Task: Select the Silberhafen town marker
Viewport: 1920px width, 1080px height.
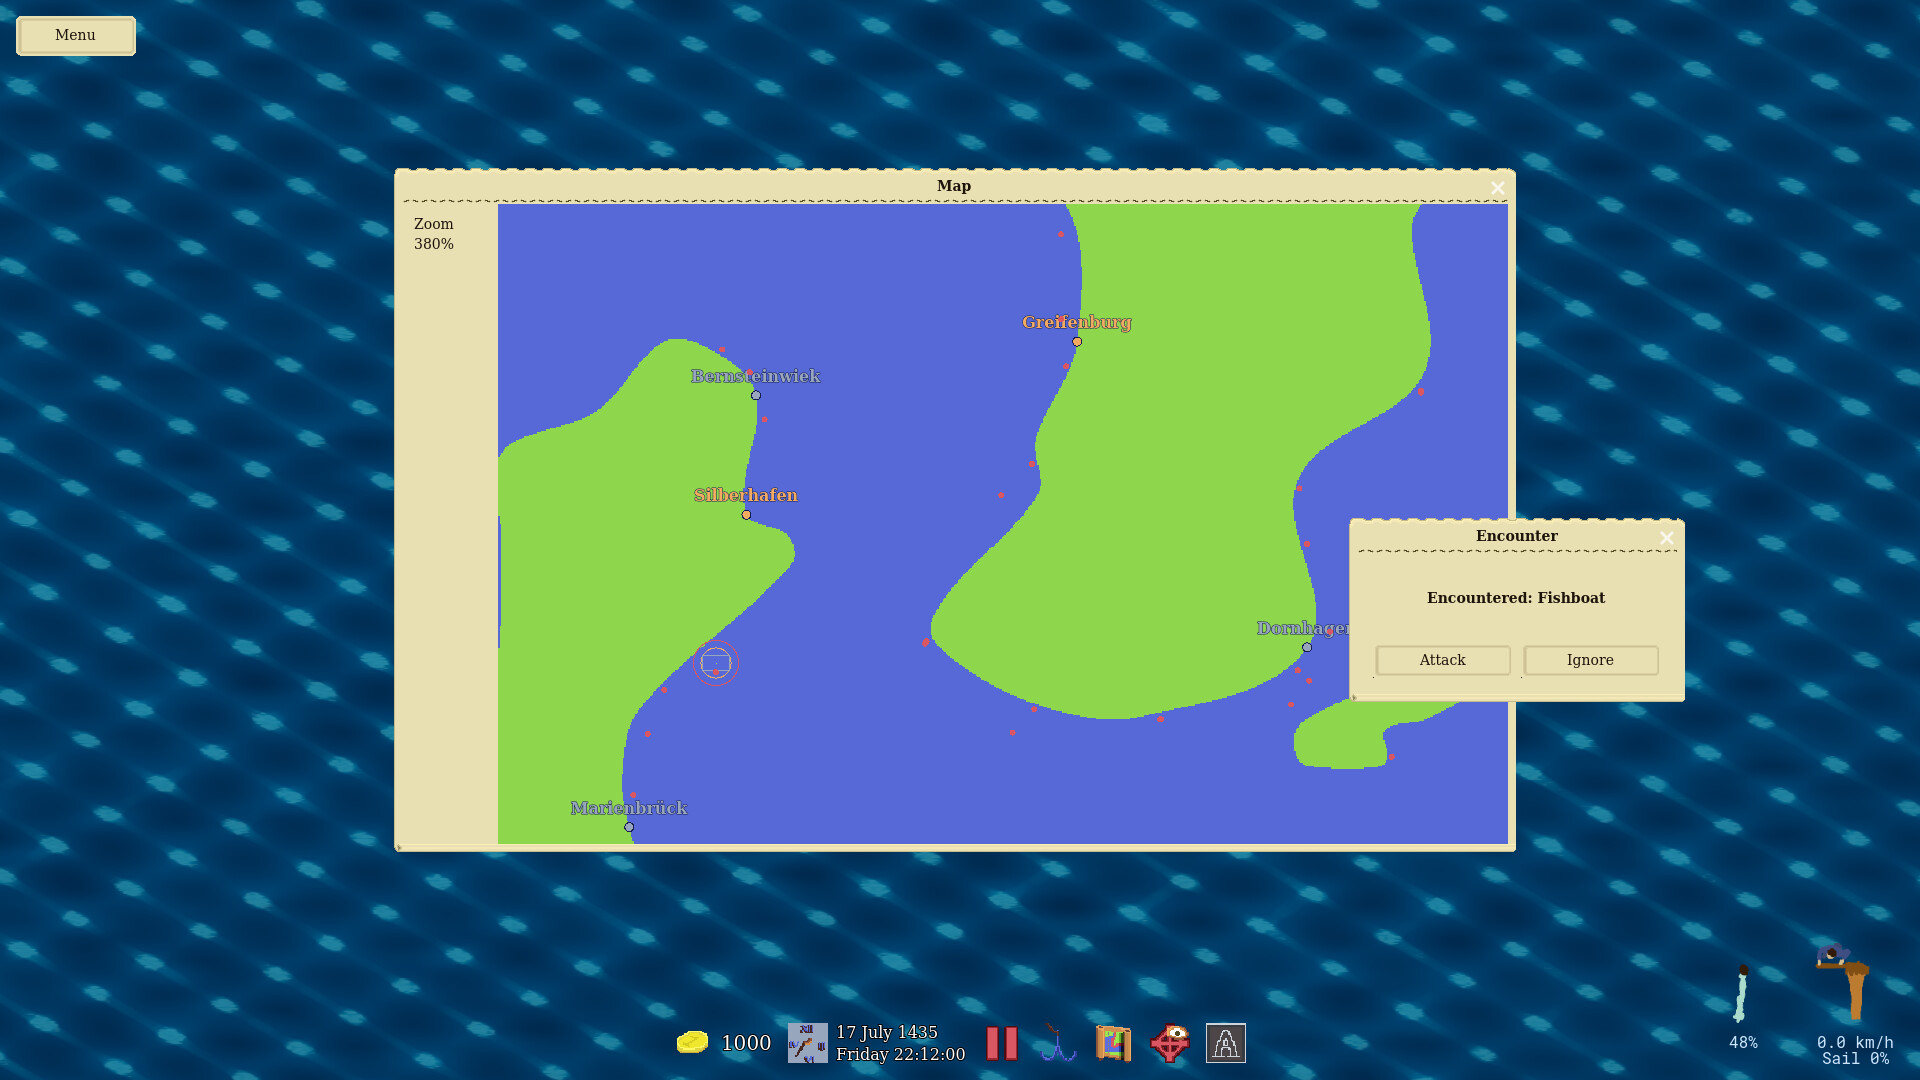Action: point(746,515)
